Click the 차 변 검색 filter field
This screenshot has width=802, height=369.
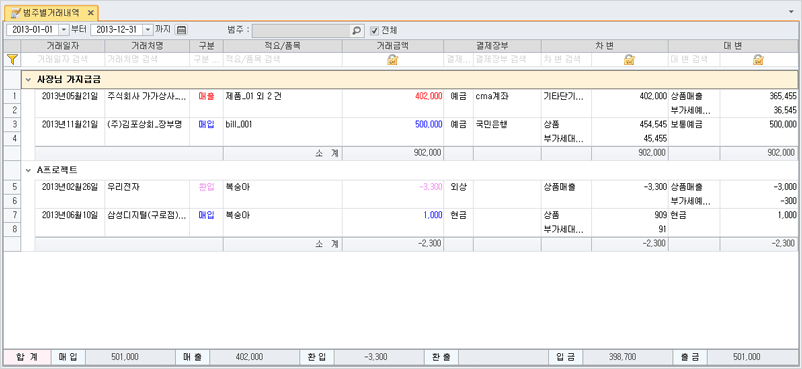(566, 60)
